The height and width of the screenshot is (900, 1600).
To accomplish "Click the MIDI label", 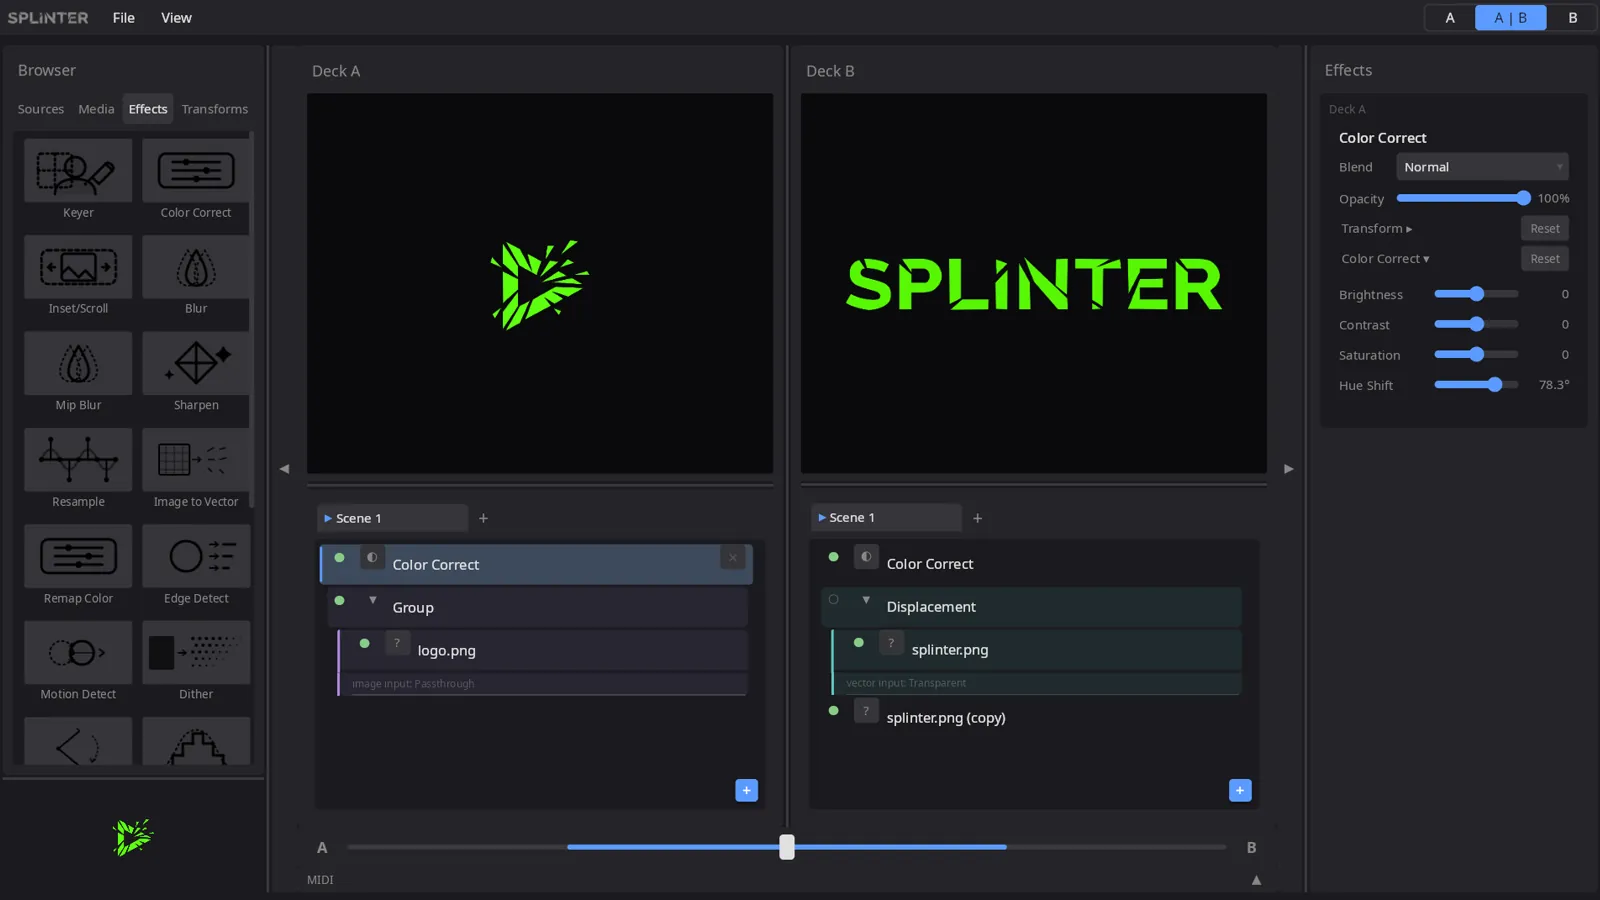I will pos(320,880).
